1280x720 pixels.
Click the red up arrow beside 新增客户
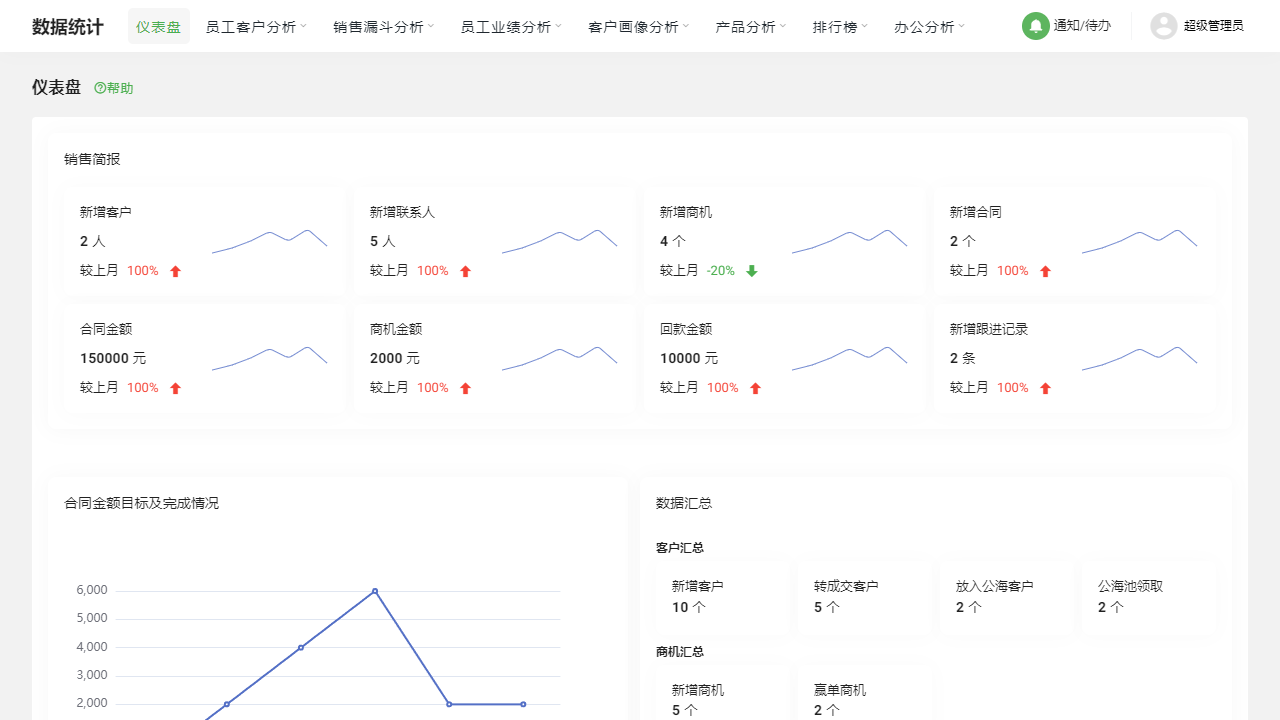[176, 270]
